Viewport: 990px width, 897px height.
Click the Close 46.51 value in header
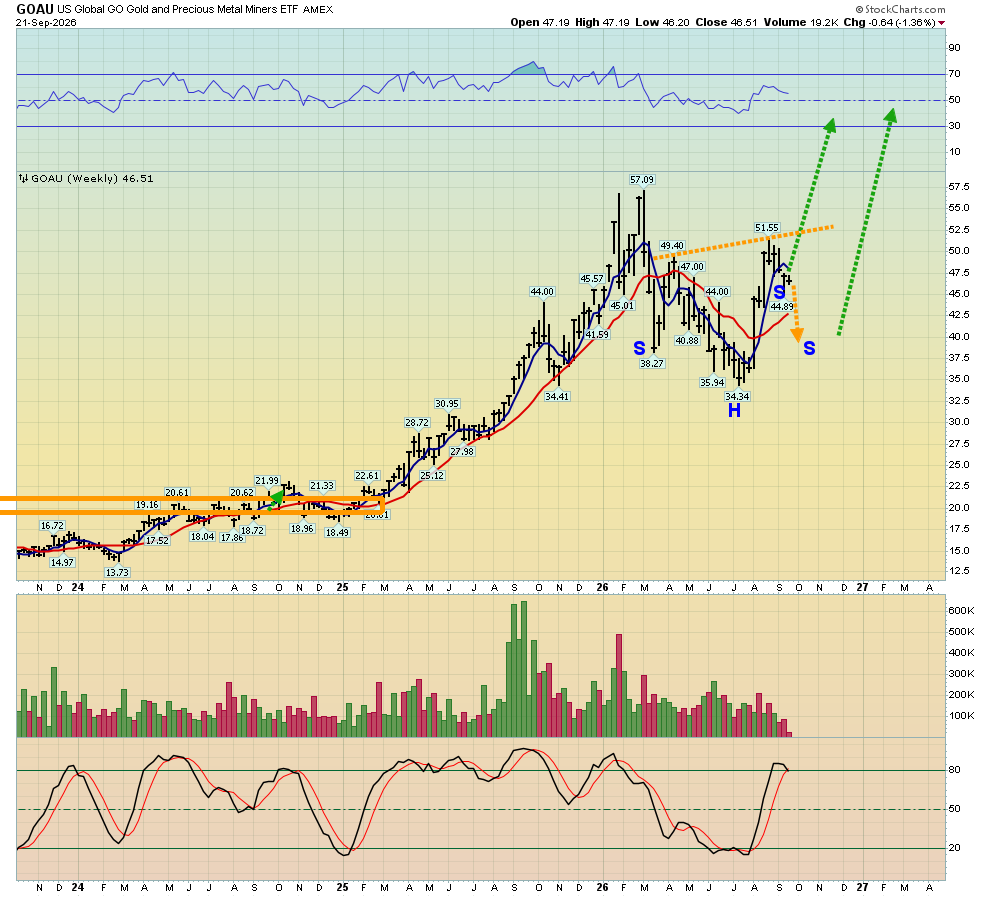pyautogui.click(x=726, y=23)
